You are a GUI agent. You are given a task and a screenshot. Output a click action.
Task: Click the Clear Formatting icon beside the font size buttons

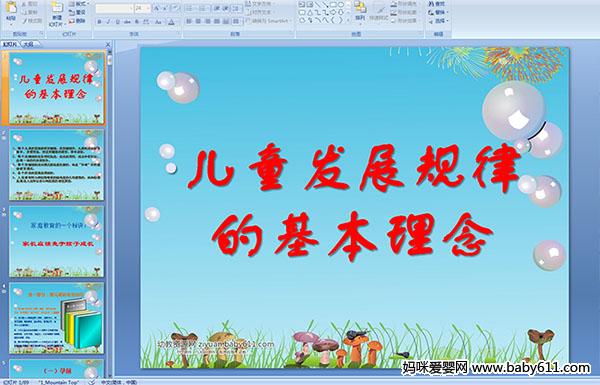tap(175, 8)
